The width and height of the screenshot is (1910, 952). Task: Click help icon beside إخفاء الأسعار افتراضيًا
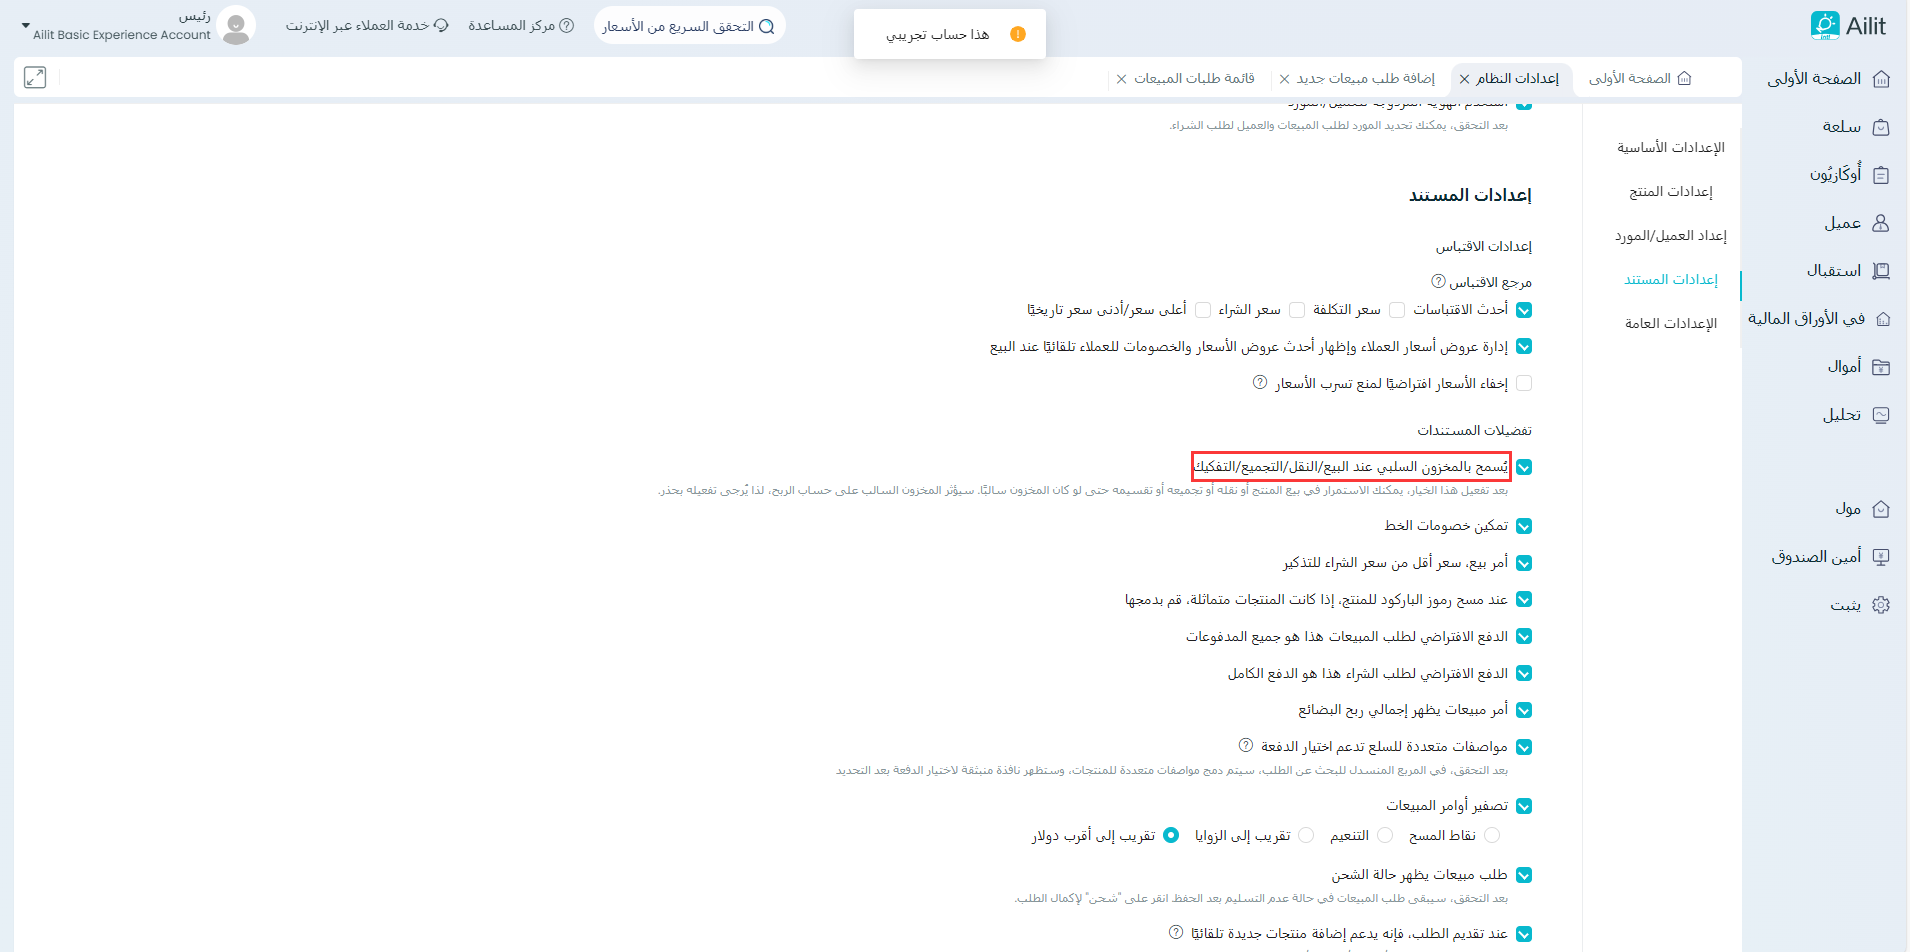pyautogui.click(x=1260, y=382)
